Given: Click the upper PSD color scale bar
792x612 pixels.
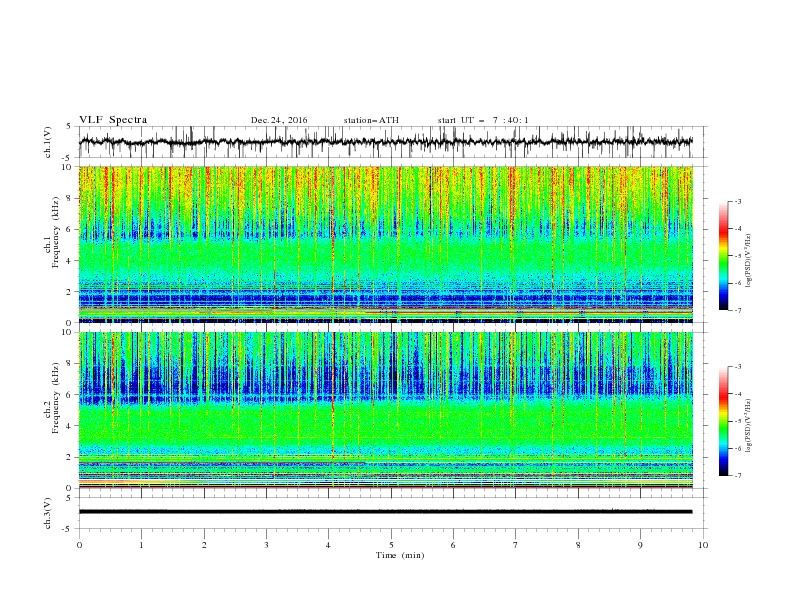Looking at the screenshot, I should [723, 256].
